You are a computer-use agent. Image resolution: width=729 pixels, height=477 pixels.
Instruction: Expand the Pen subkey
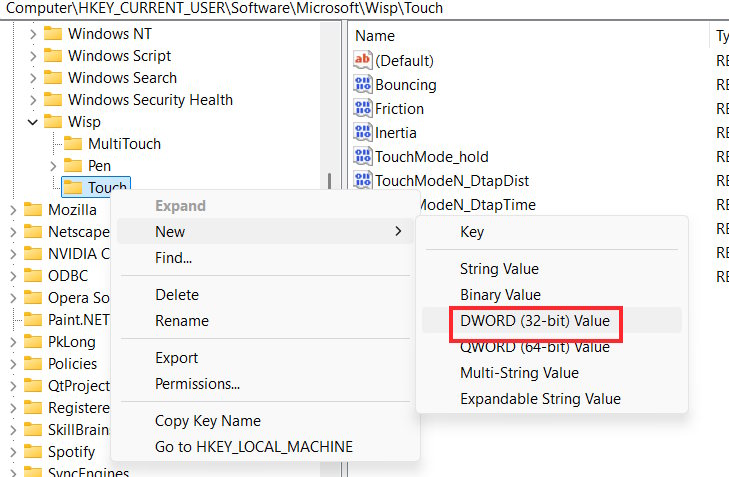pos(53,166)
